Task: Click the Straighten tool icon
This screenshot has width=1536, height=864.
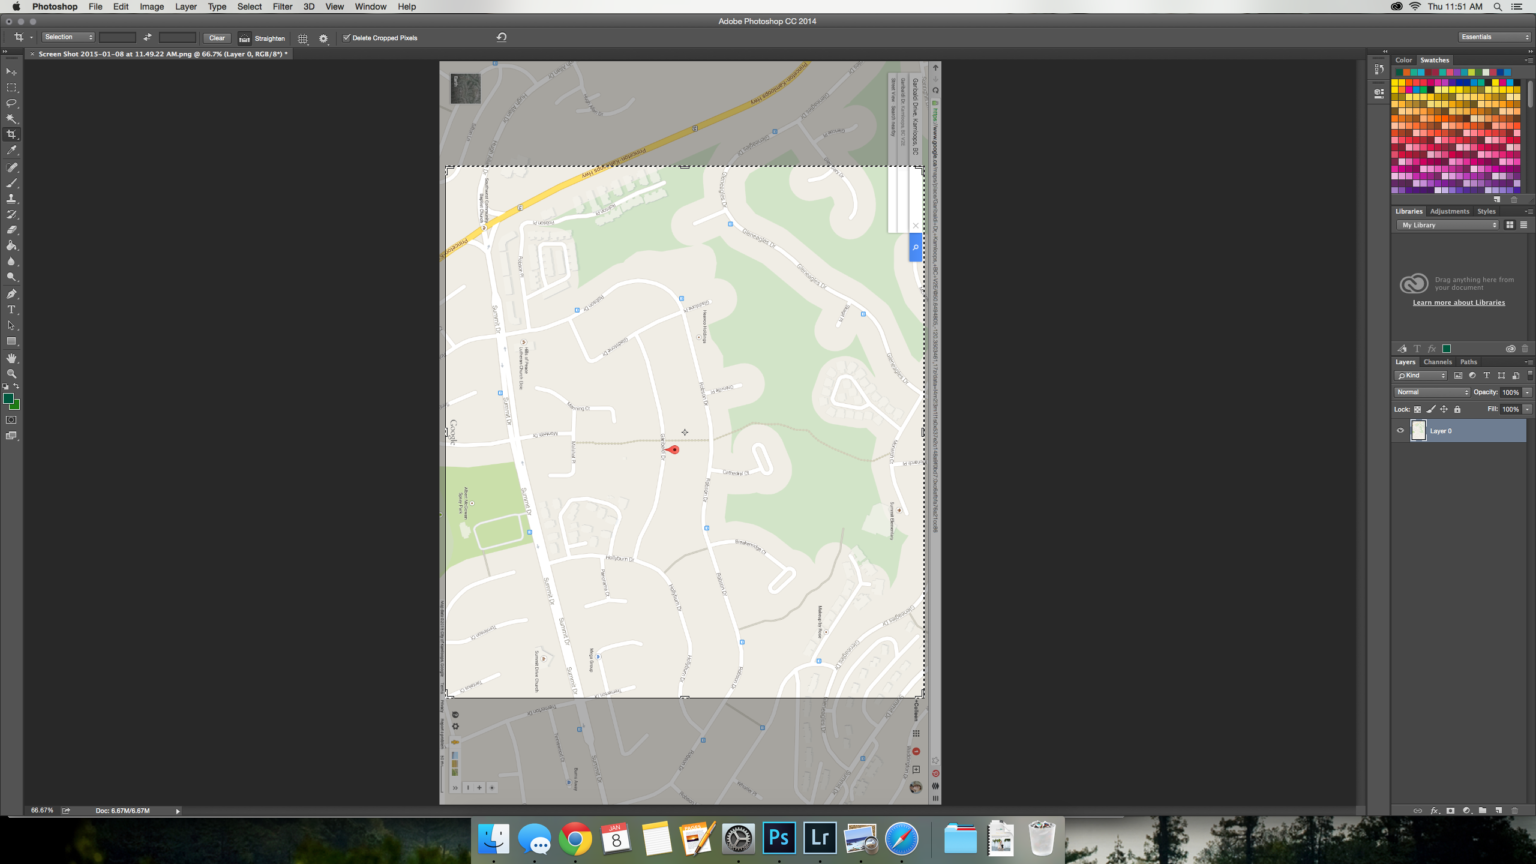Action: [244, 38]
